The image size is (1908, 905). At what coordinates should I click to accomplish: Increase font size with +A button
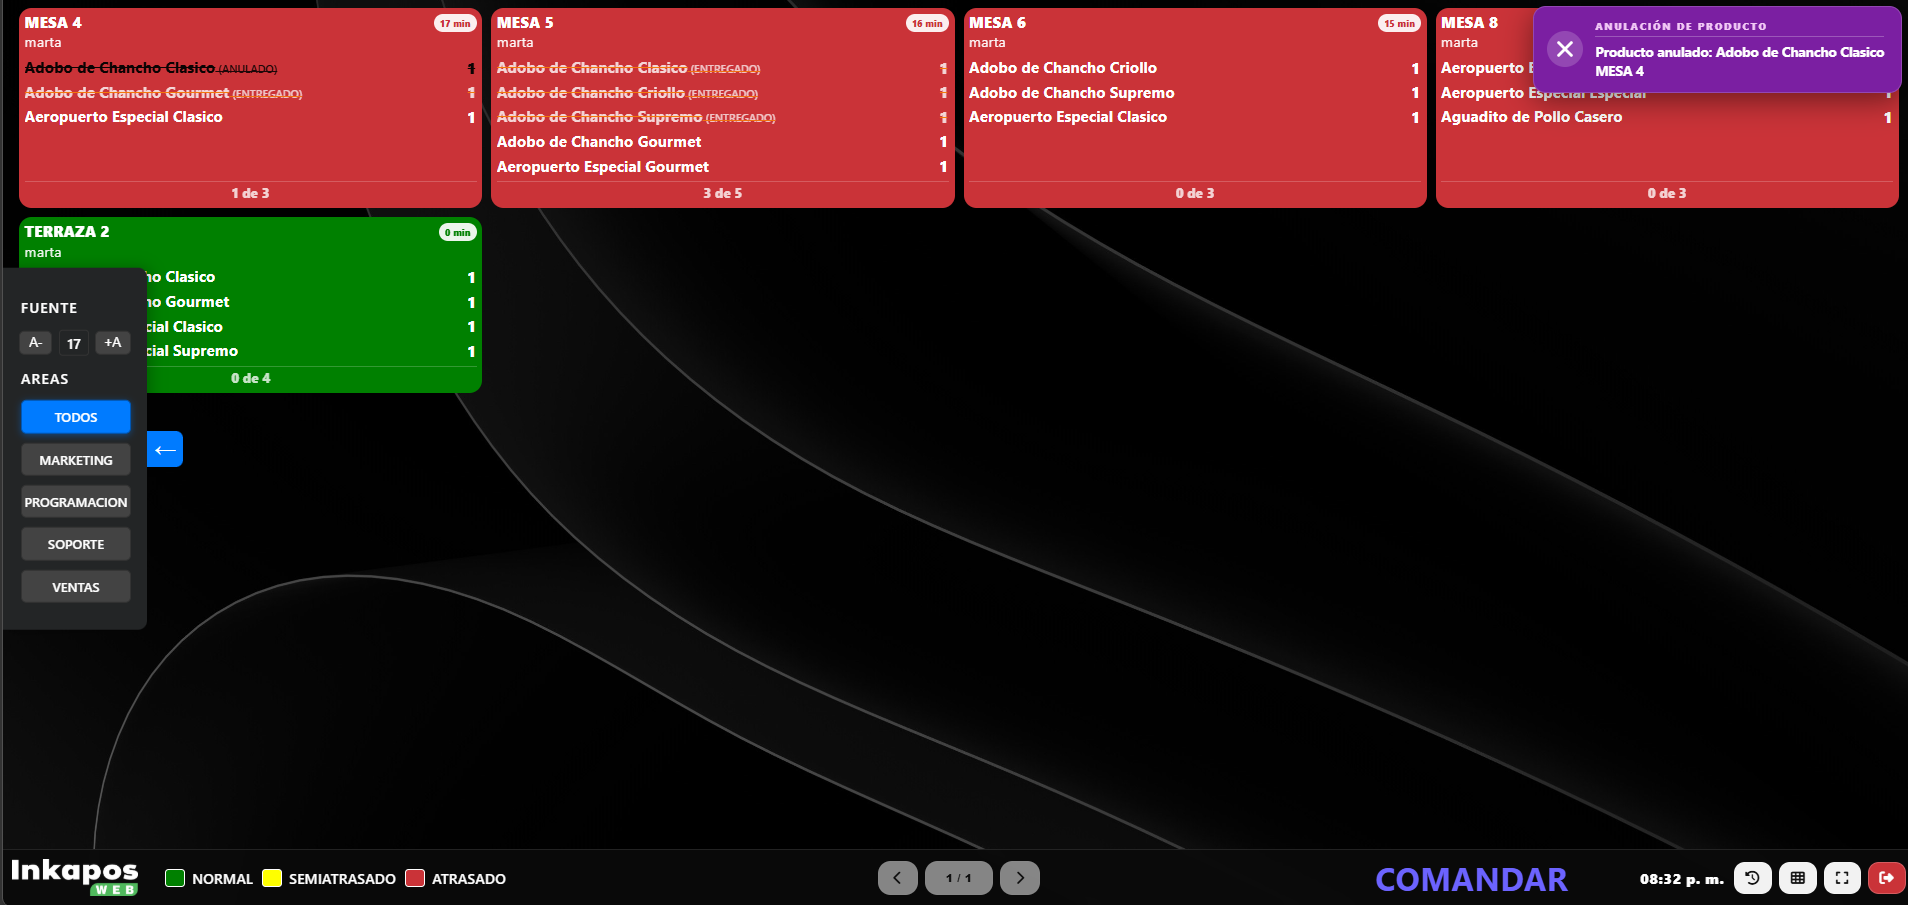tap(113, 343)
